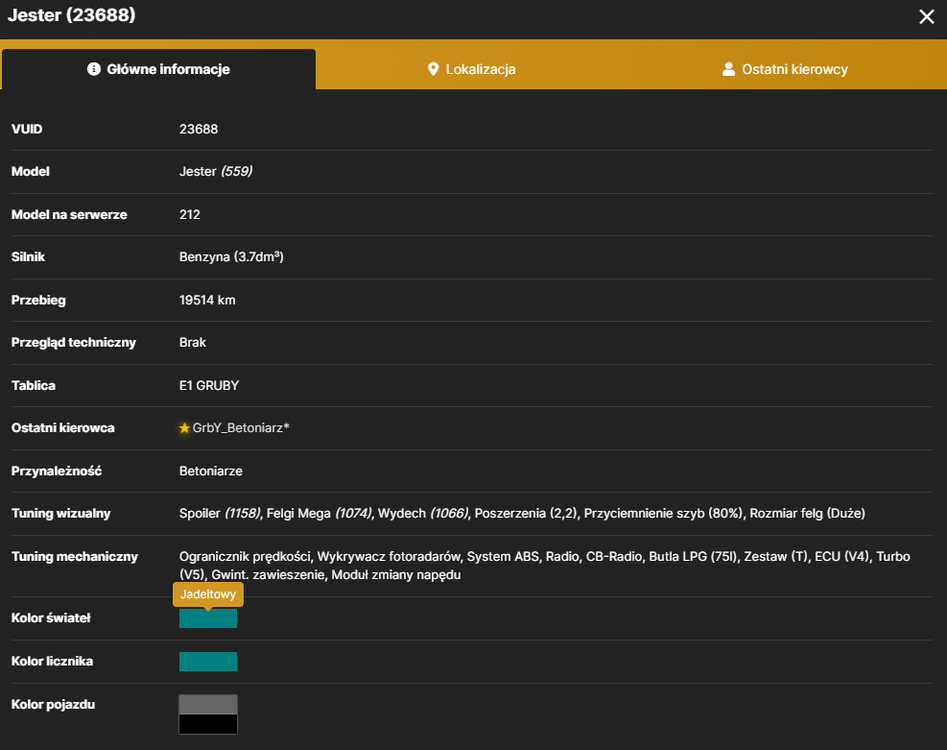This screenshot has height=750, width=947.
Task: Click the info icon on Główne informacje tab
Action: click(x=94, y=69)
